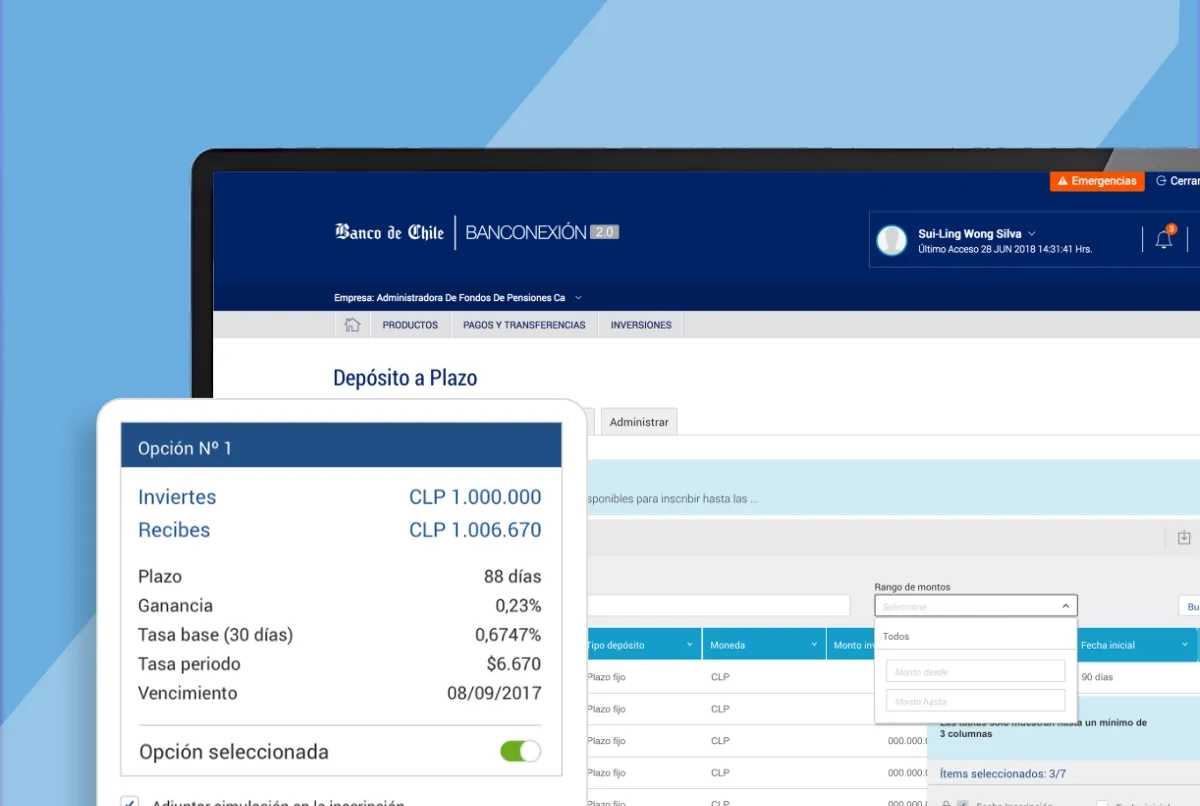Open the PRODUCTOS menu
Screen dimensions: 1200x806
410,325
